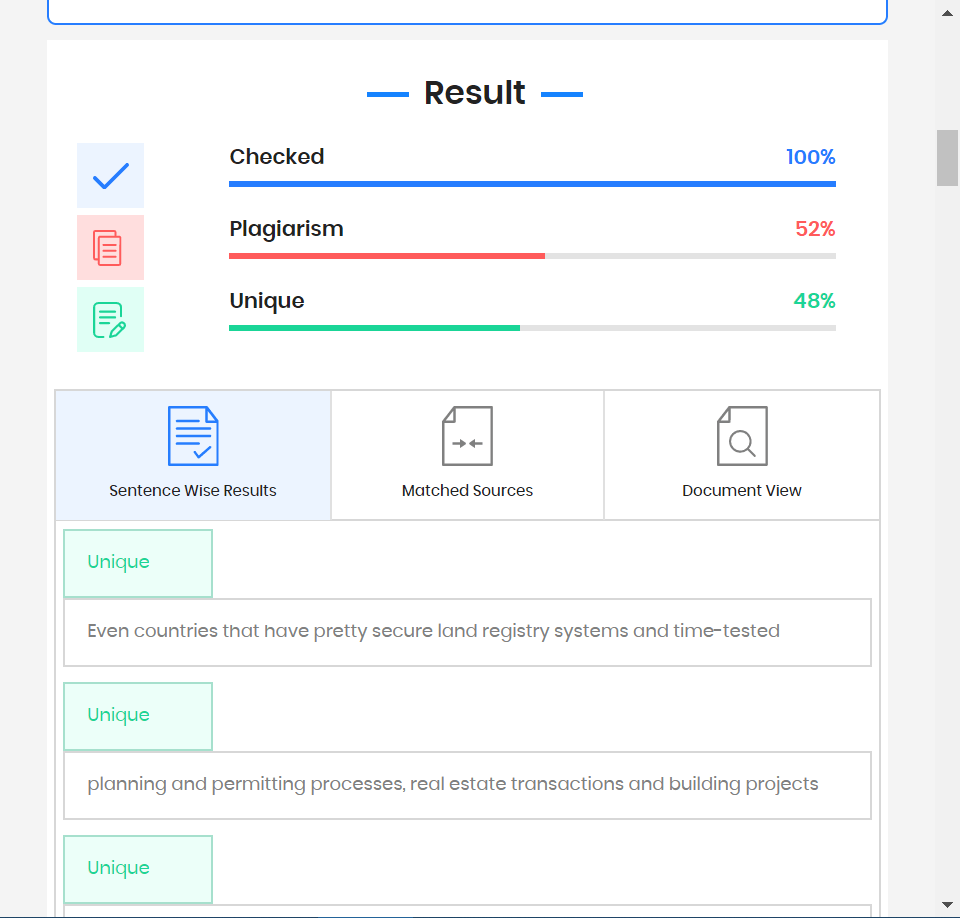The height and width of the screenshot is (918, 960).
Task: Click the first Unique label badge
Action: [138, 562]
